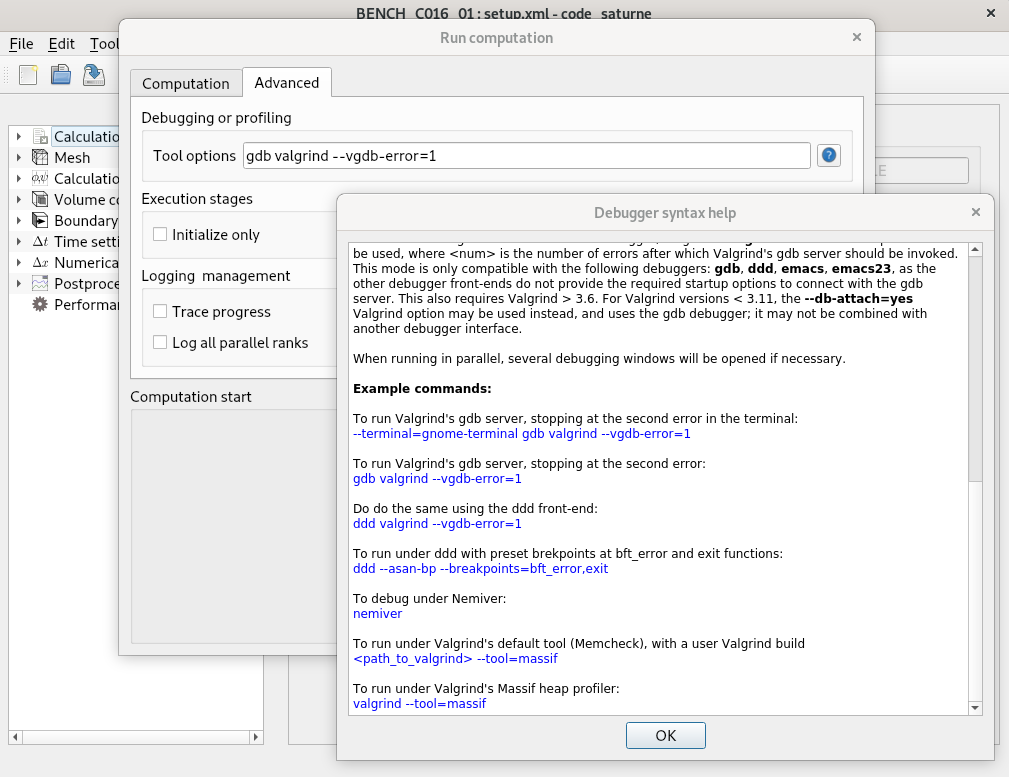
Task: Click the Boundary conditions icon
Action: coord(38,220)
